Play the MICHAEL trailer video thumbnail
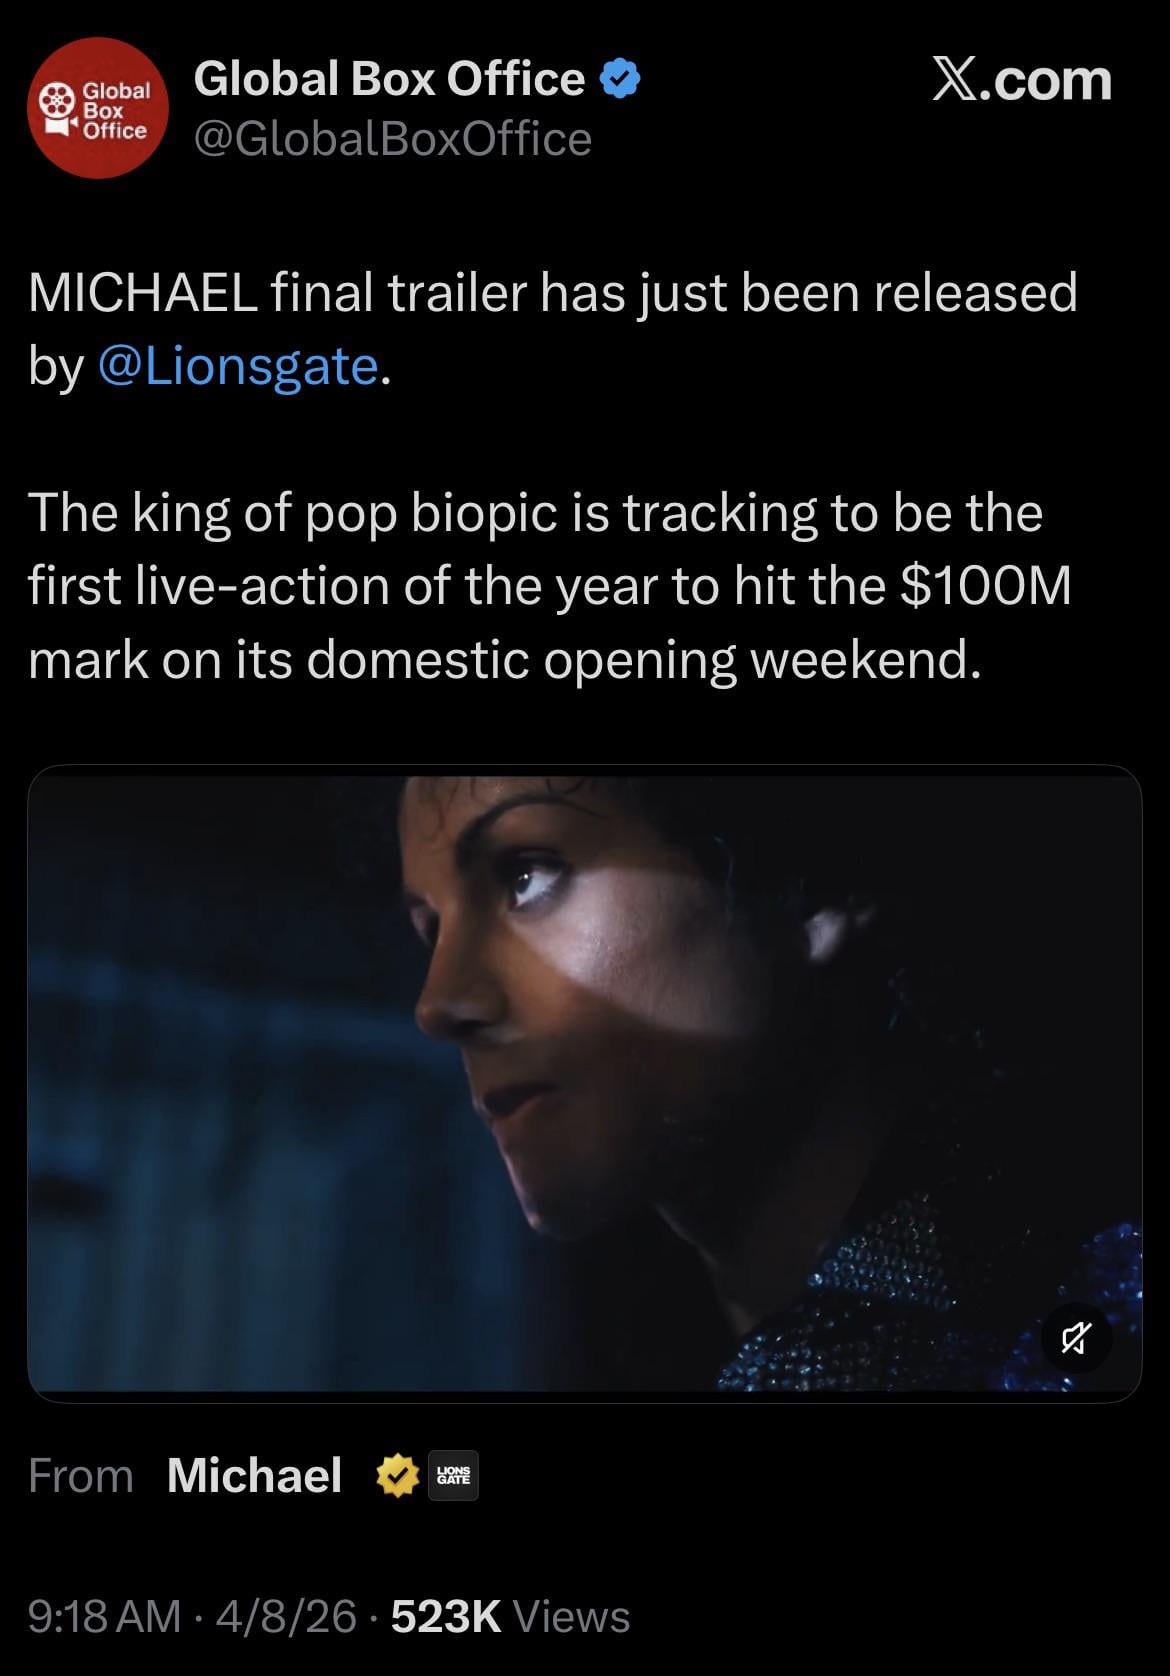The height and width of the screenshot is (1676, 1170). 584,1083
